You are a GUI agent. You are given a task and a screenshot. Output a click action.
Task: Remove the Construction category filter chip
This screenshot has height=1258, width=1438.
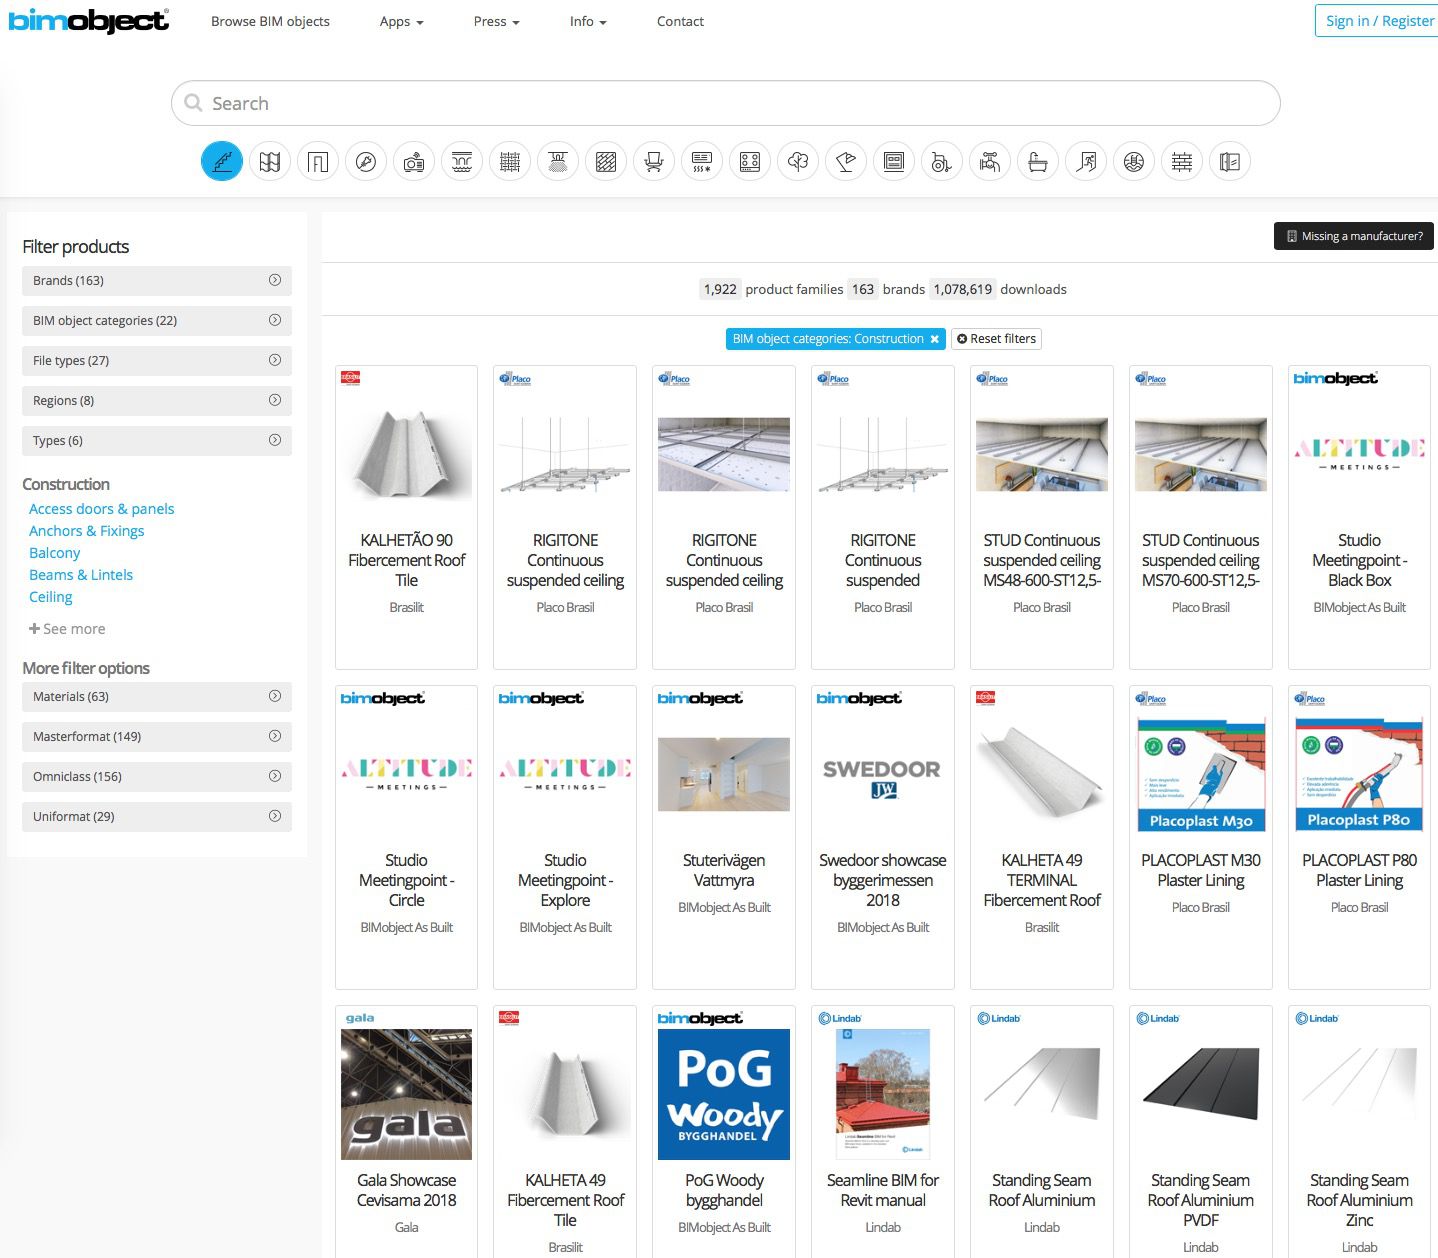(x=934, y=338)
